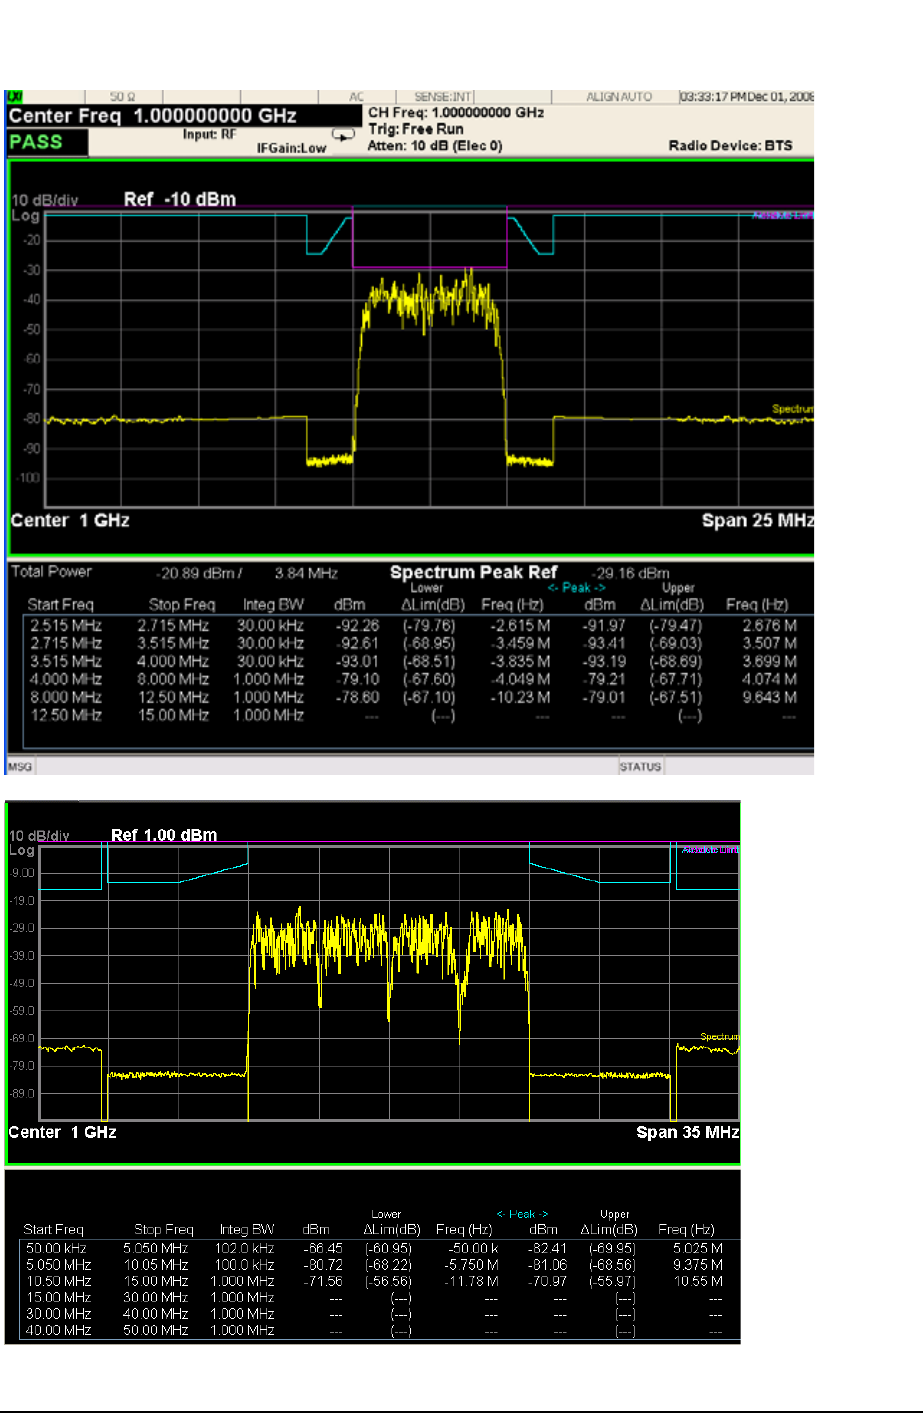This screenshot has width=923, height=1413.
Task: Click the MSG area in status bar
Action: [20, 767]
